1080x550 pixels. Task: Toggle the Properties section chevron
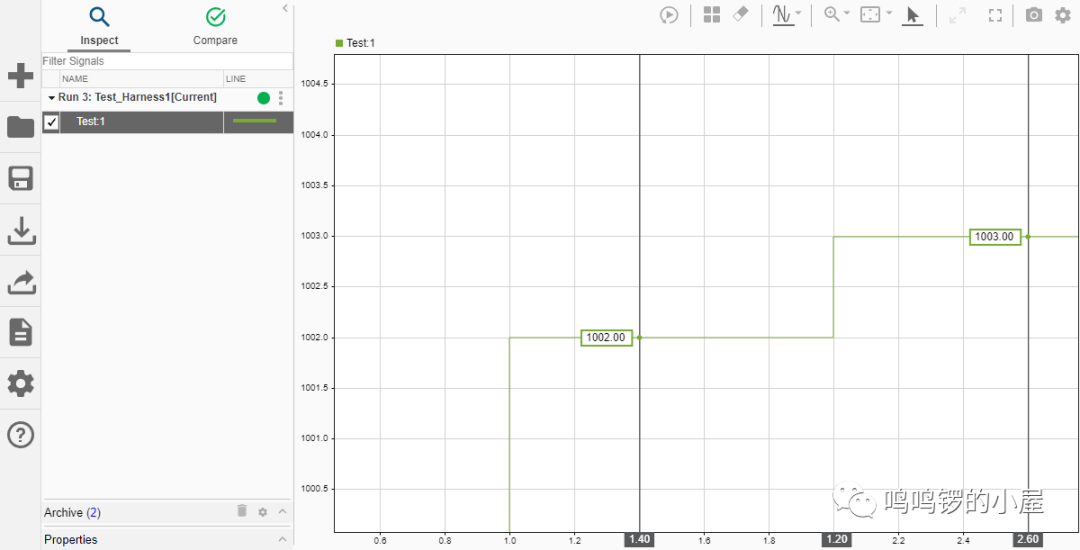coord(282,539)
